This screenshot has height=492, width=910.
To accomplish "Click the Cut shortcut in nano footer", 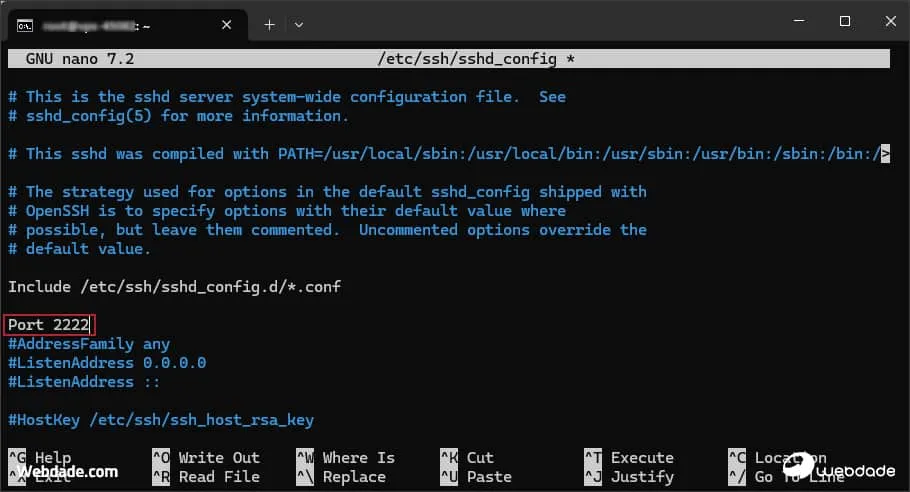I will point(480,458).
